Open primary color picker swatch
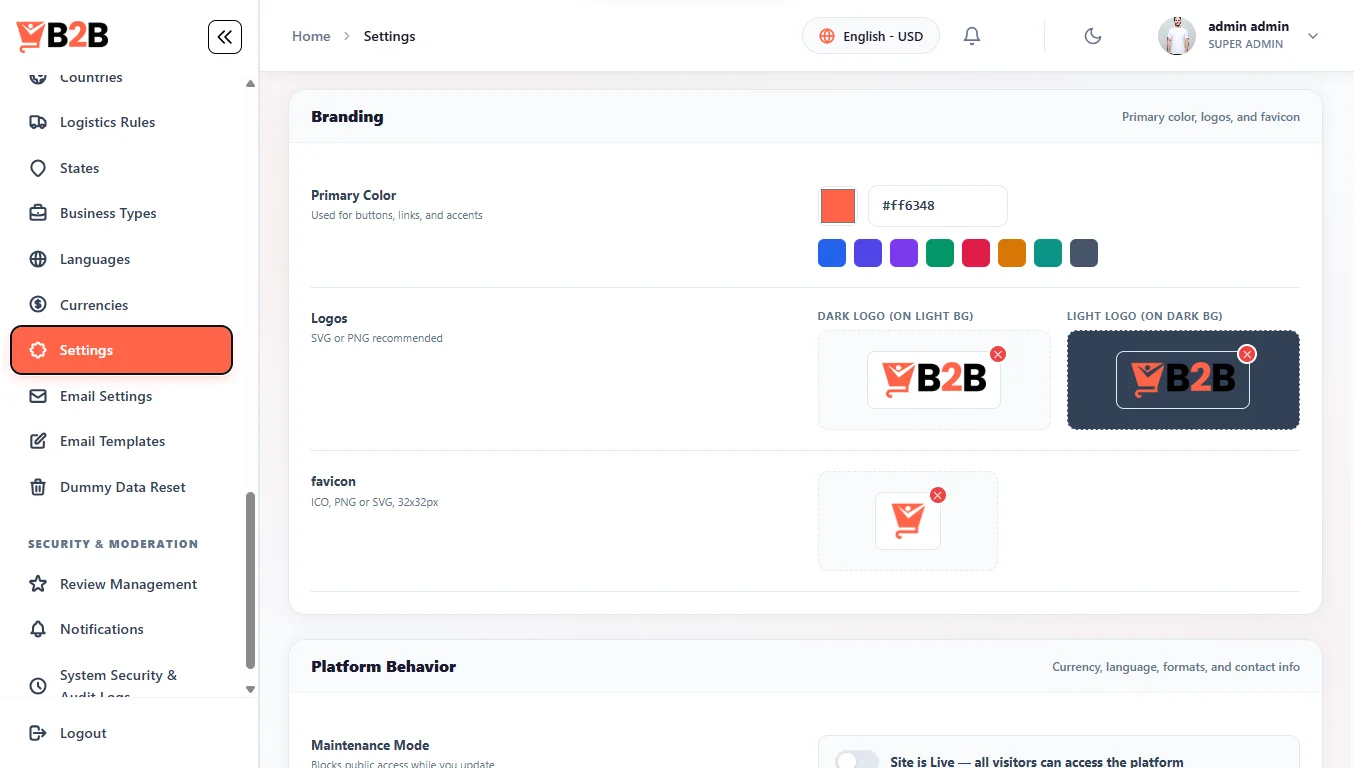The height and width of the screenshot is (768, 1354). click(x=838, y=206)
